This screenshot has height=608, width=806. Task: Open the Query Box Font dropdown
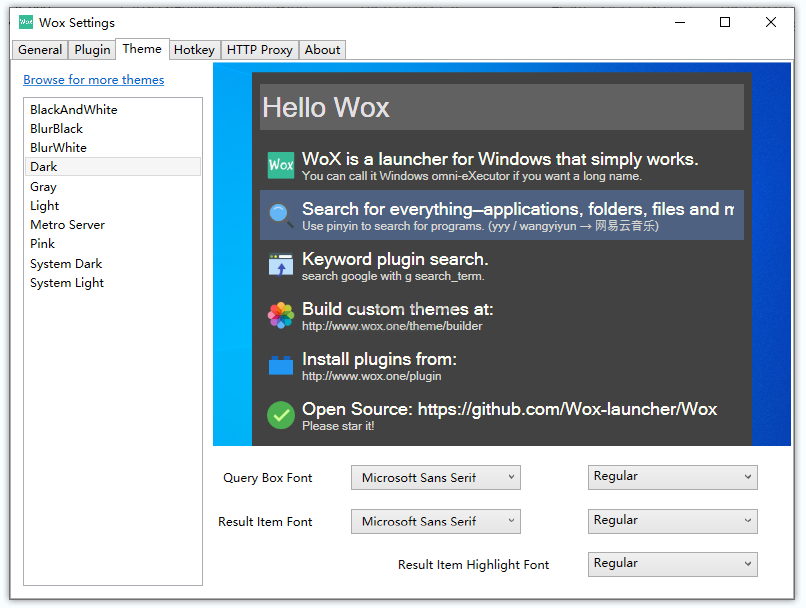point(435,478)
